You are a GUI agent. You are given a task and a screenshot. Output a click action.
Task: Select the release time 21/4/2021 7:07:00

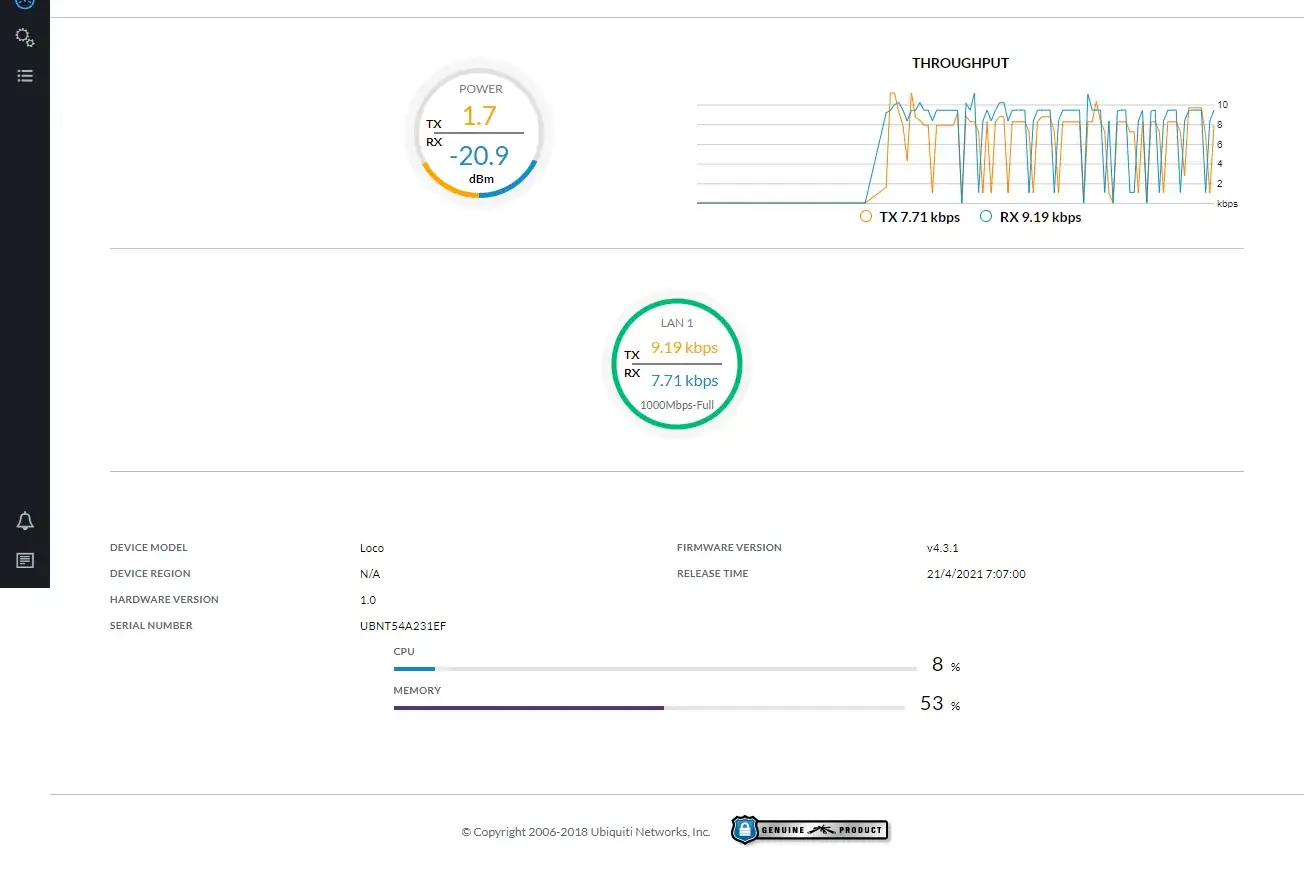(976, 574)
